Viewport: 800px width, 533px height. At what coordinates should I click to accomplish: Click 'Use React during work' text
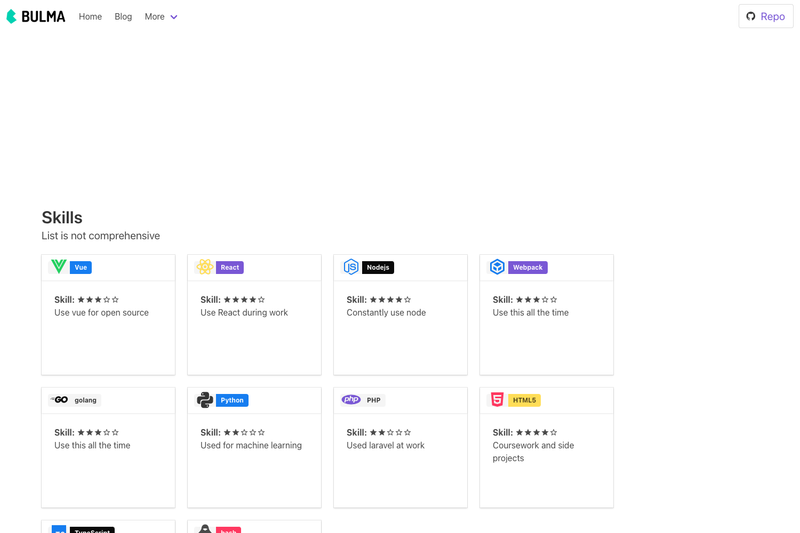tap(244, 313)
